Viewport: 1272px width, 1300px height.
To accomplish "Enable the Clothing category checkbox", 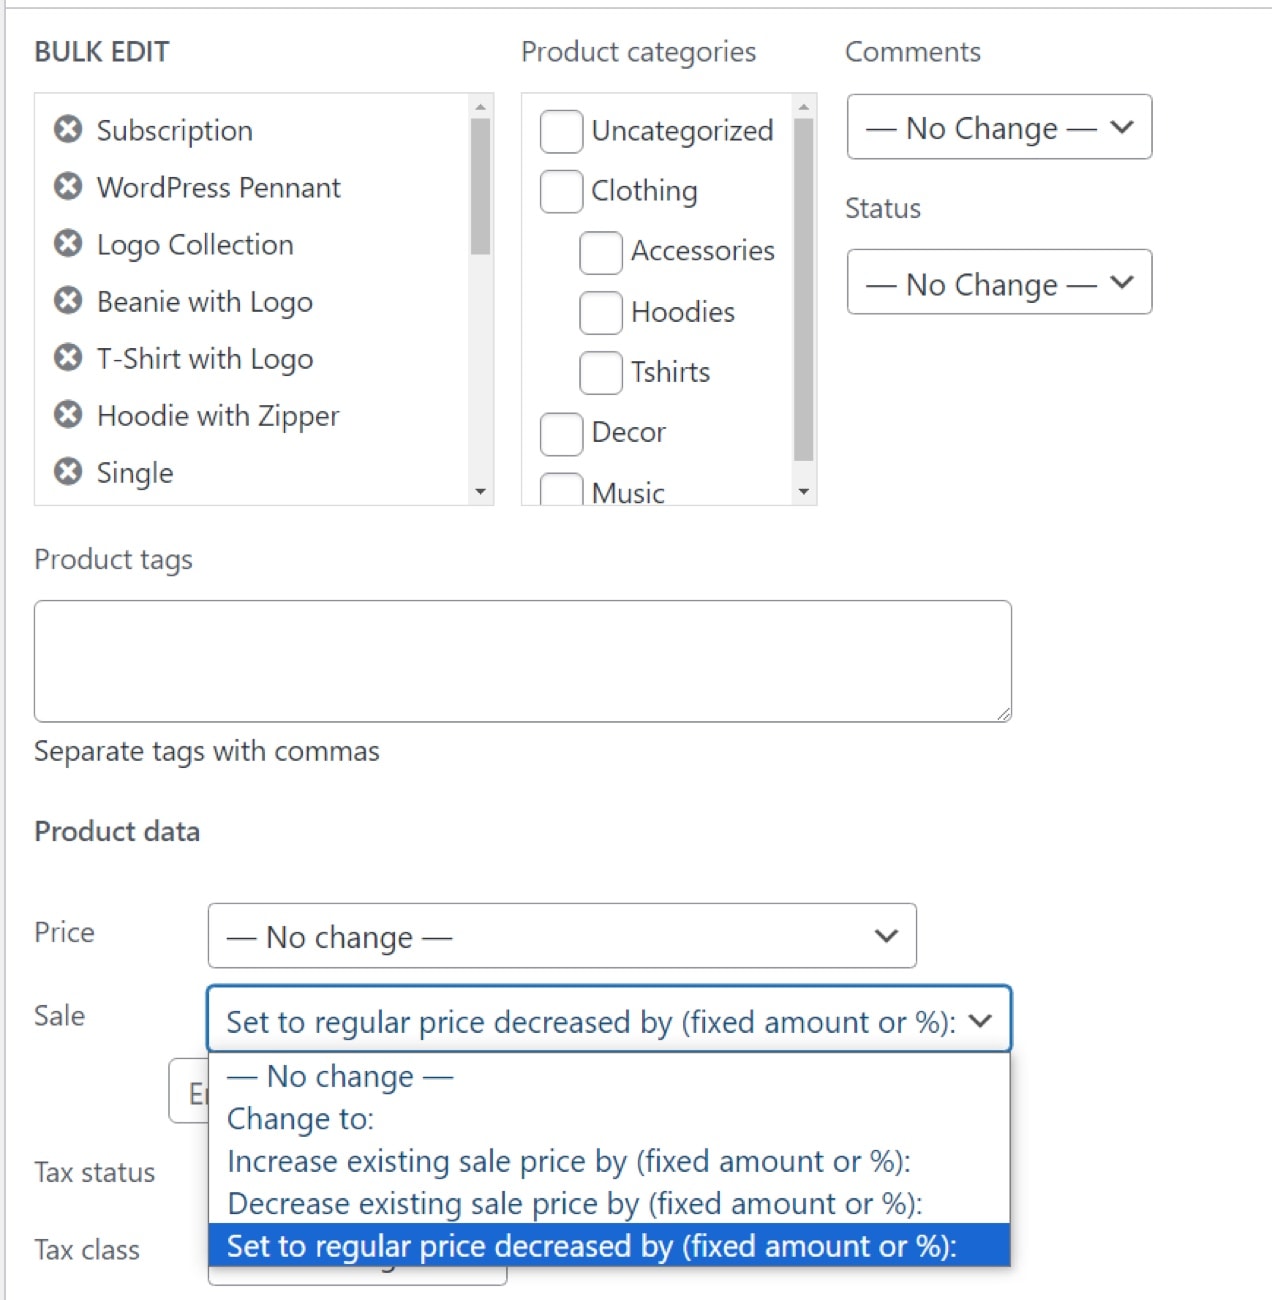I will pyautogui.click(x=561, y=191).
